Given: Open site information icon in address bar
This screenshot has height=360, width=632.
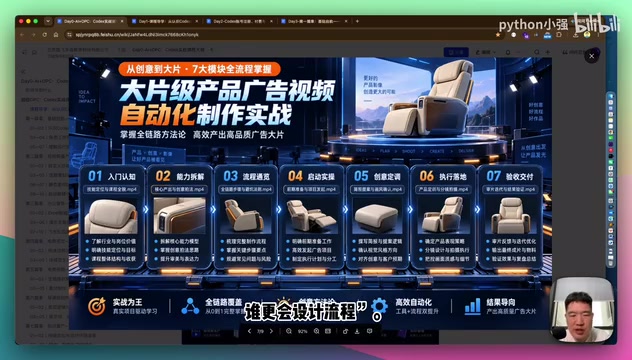Looking at the screenshot, I should [x=70, y=35].
